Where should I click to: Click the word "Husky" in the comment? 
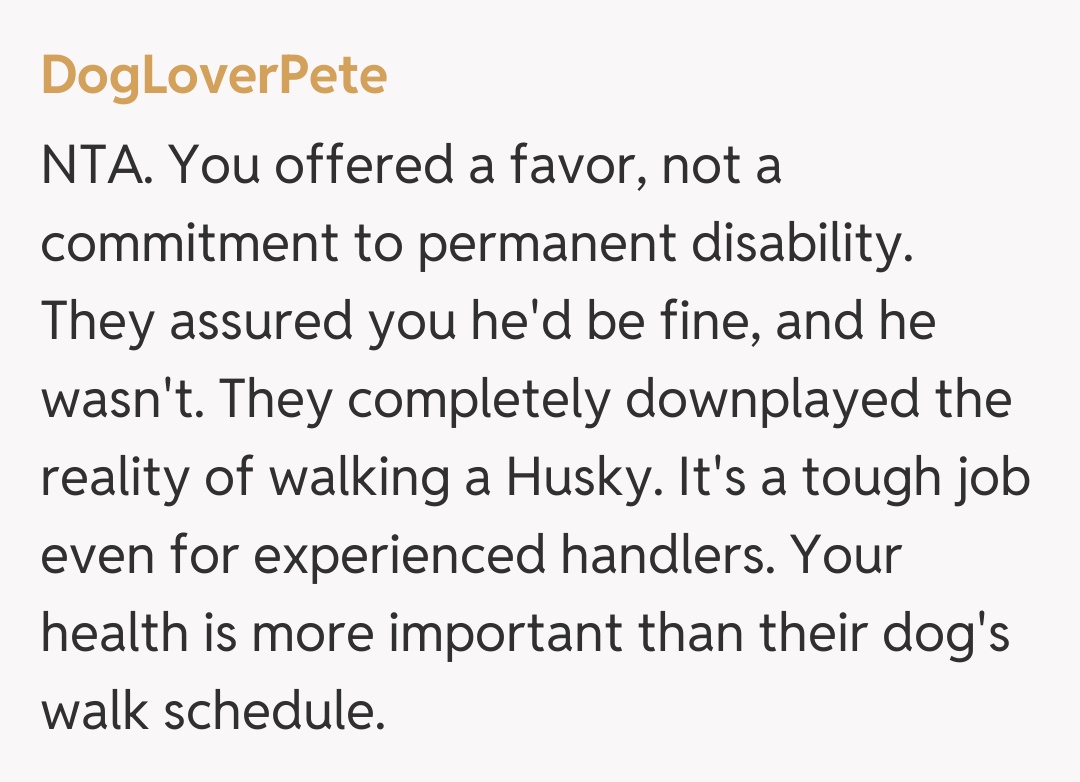(581, 479)
